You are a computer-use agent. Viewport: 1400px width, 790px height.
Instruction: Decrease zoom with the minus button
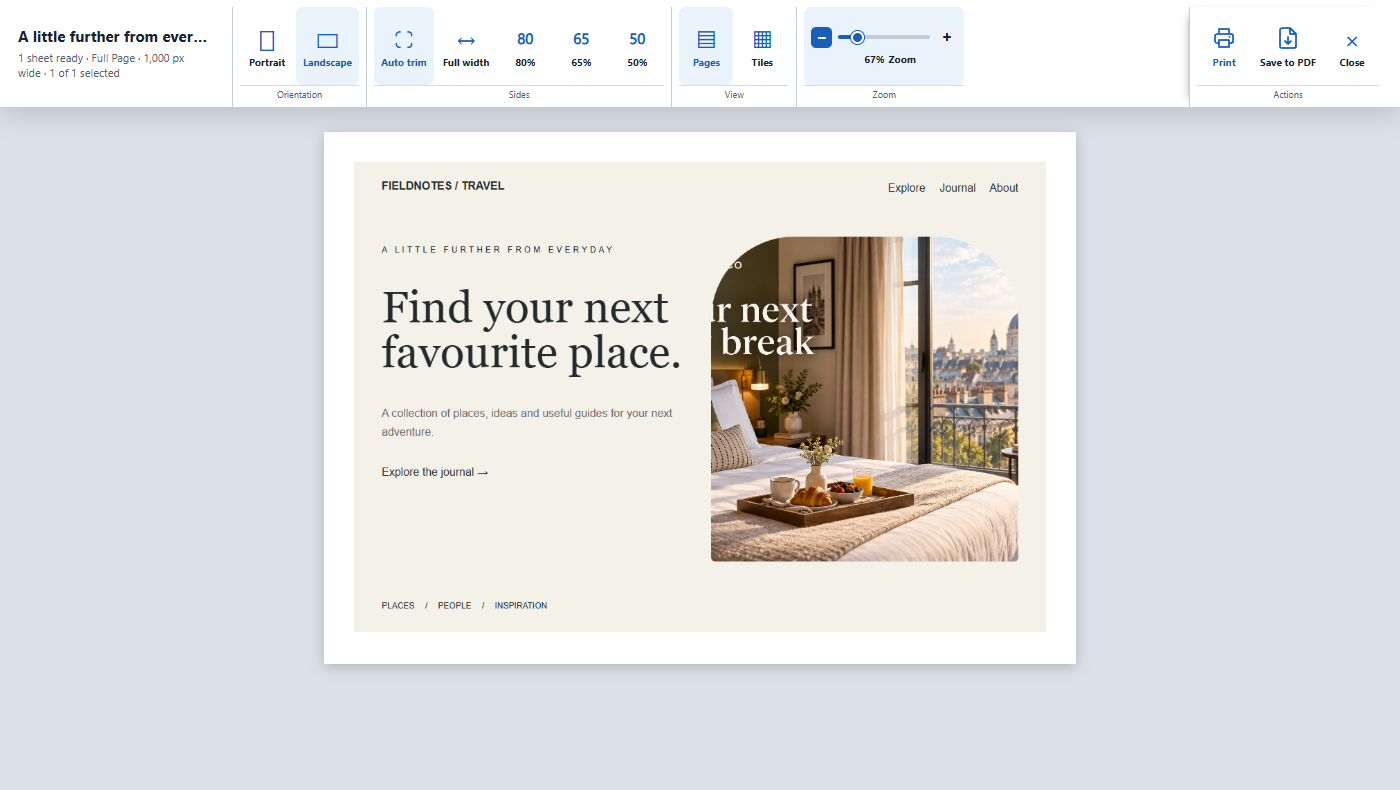pyautogui.click(x=821, y=38)
